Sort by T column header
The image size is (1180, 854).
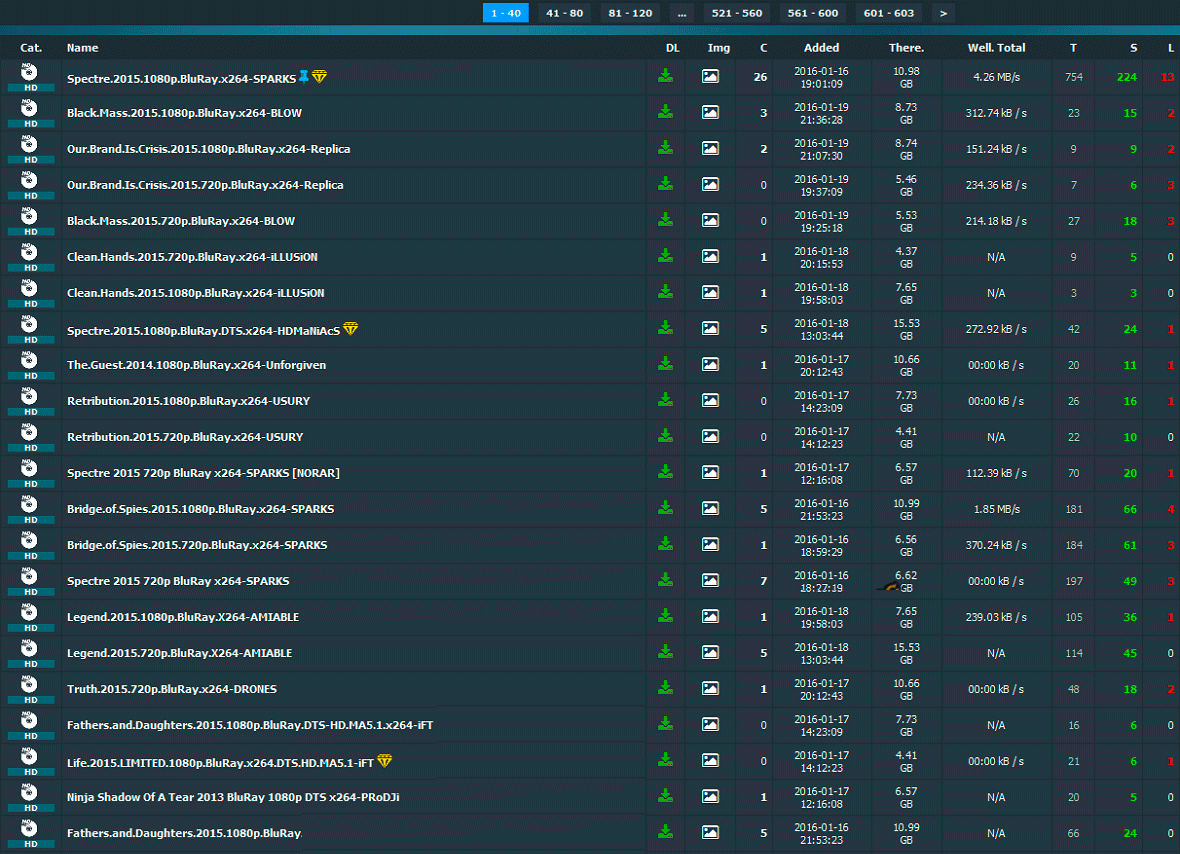point(1073,47)
